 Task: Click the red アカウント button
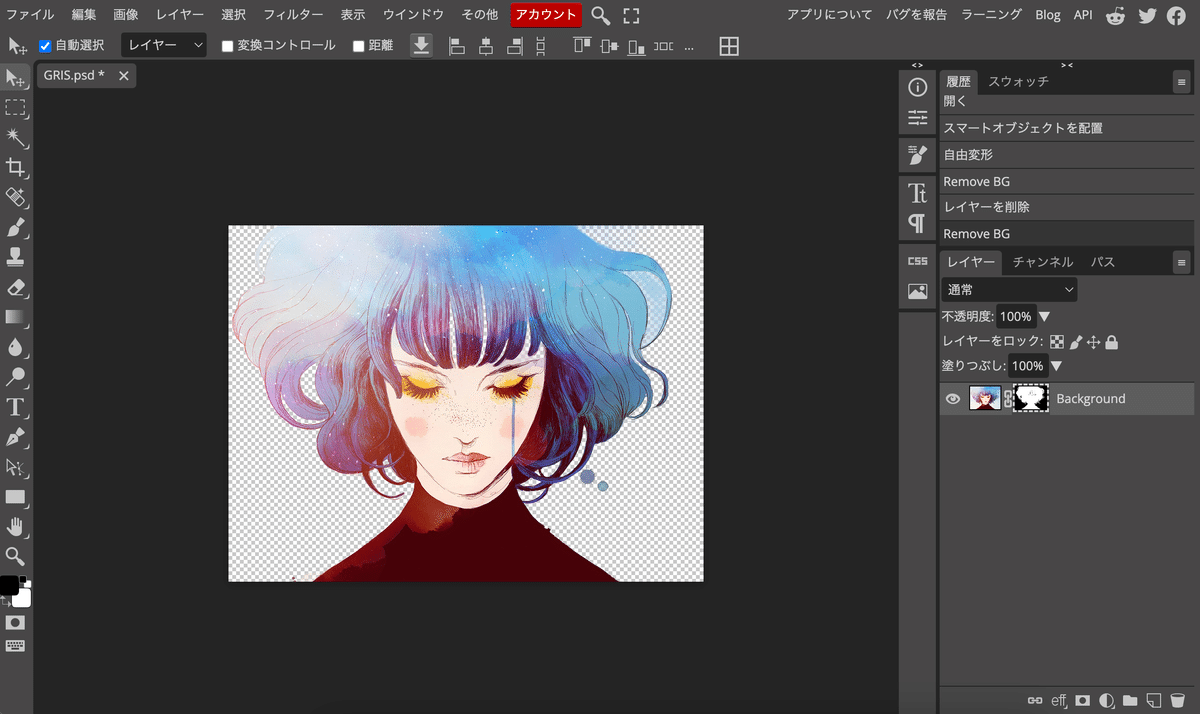(x=545, y=15)
